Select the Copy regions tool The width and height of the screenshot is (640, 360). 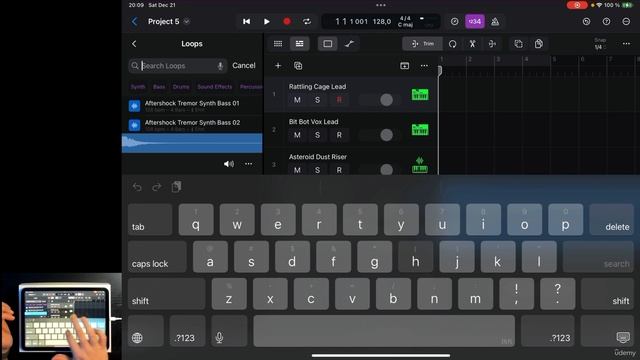(518, 44)
